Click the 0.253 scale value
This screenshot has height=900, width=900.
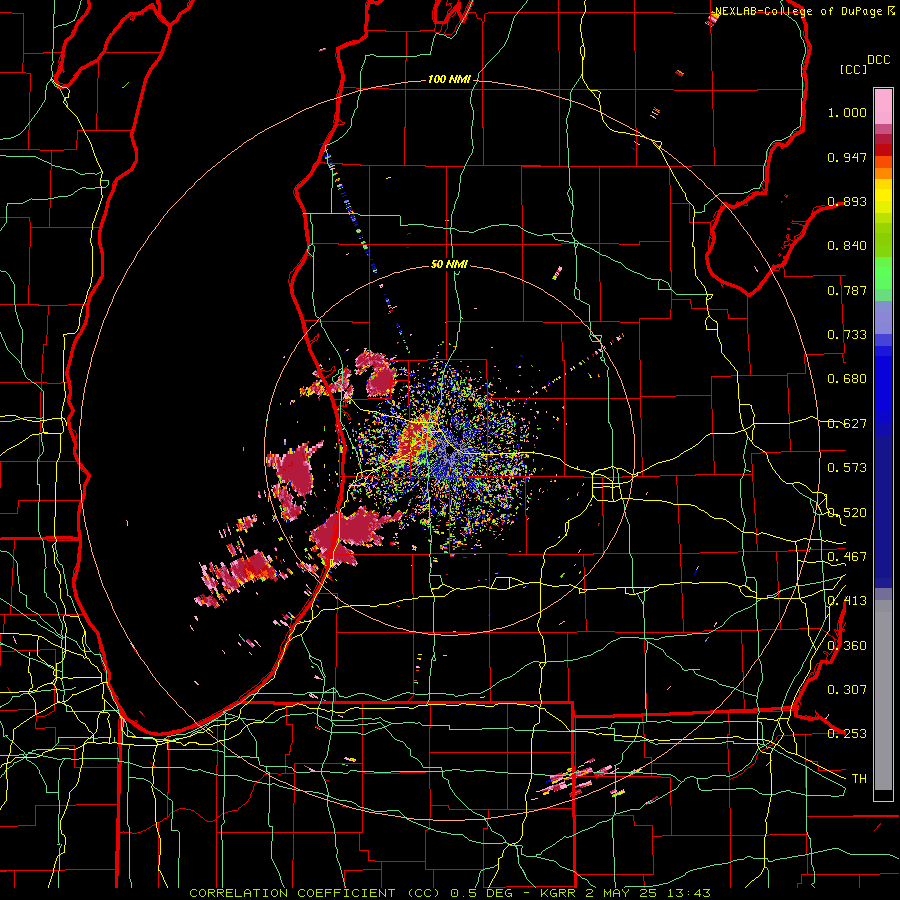(847, 734)
